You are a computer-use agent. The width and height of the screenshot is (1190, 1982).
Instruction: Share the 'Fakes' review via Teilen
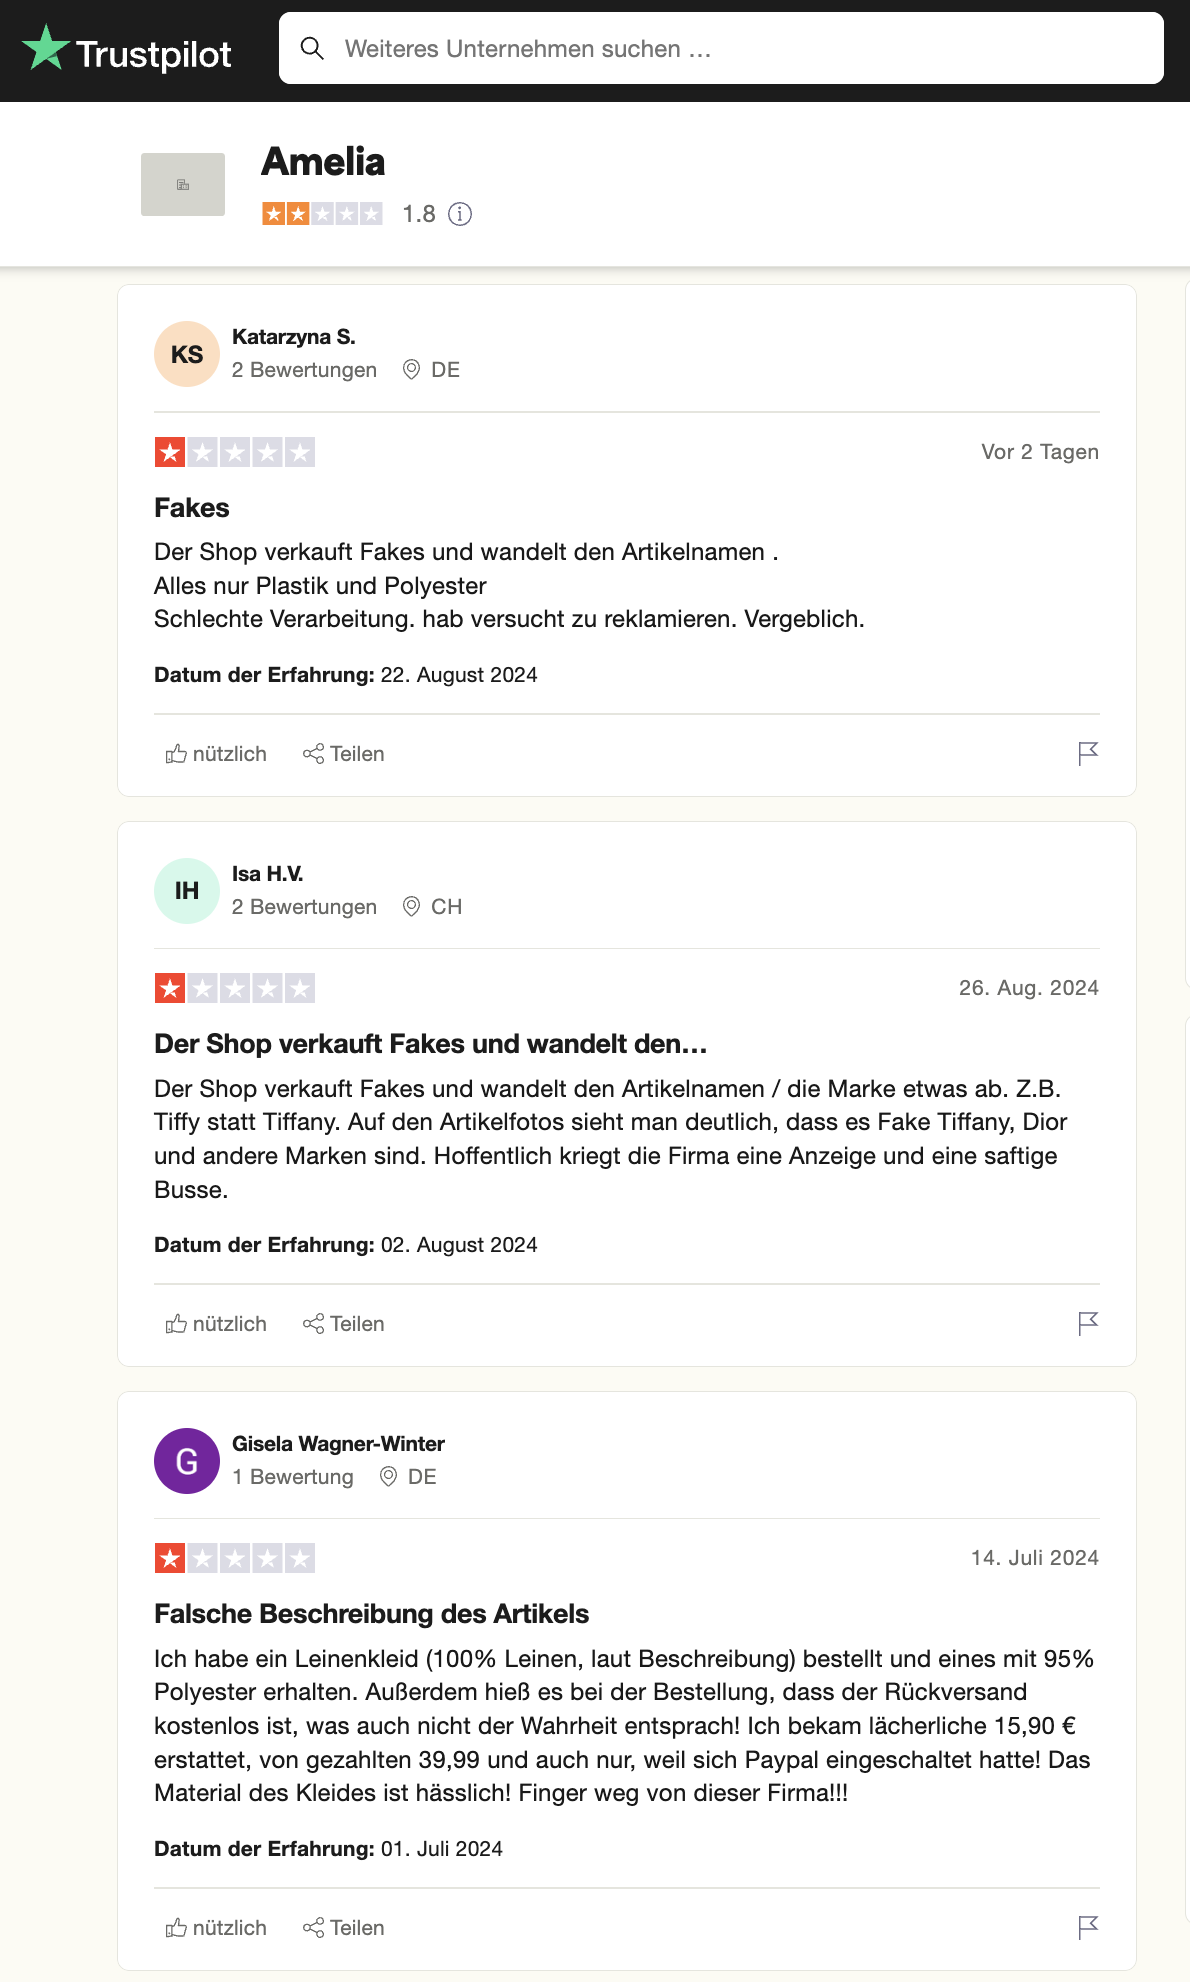pyautogui.click(x=344, y=754)
